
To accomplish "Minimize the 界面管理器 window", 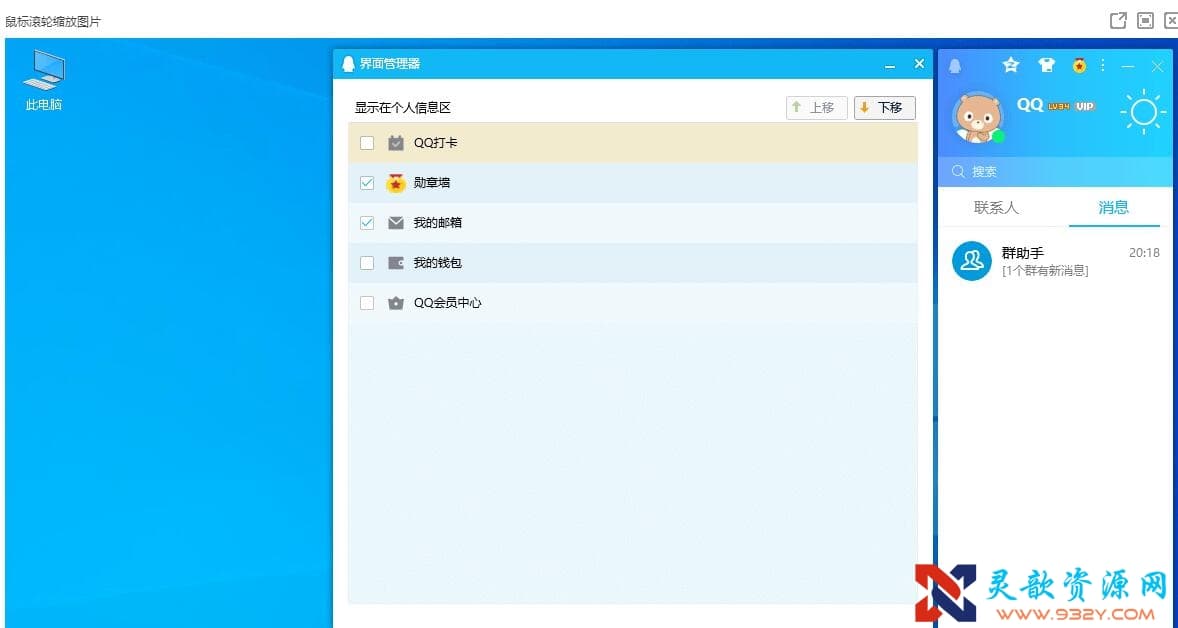I will coord(890,65).
